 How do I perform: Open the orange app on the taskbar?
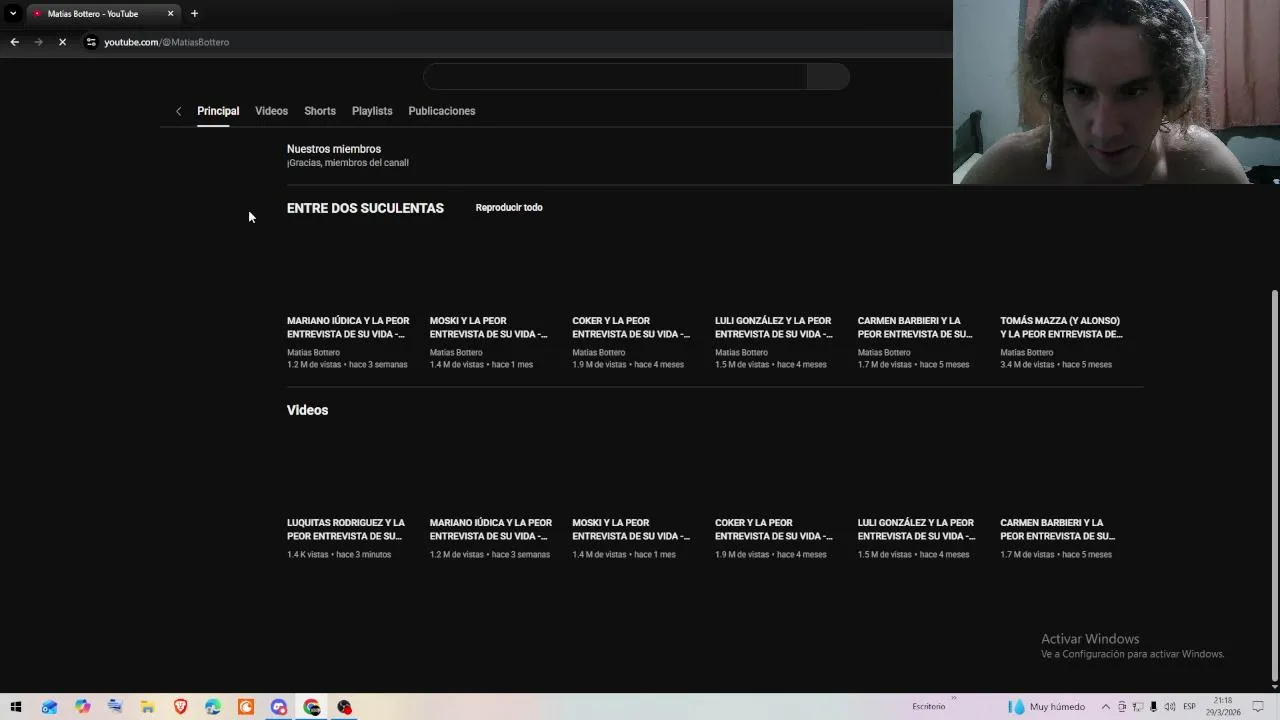click(246, 707)
